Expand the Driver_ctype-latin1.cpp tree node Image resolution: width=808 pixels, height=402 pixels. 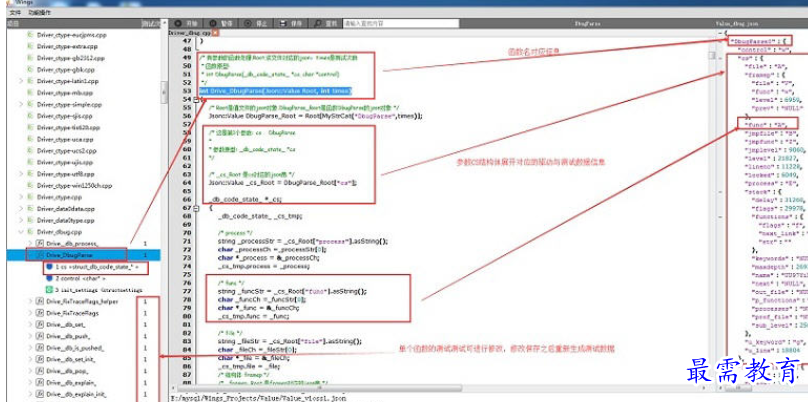click(x=21, y=81)
